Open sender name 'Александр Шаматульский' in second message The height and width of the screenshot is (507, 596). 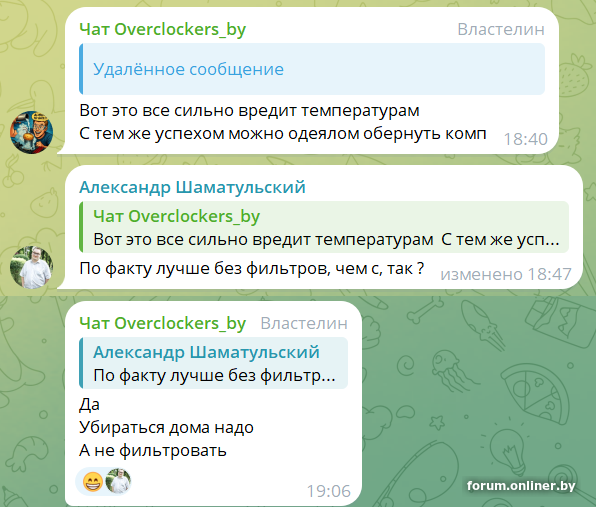point(192,187)
